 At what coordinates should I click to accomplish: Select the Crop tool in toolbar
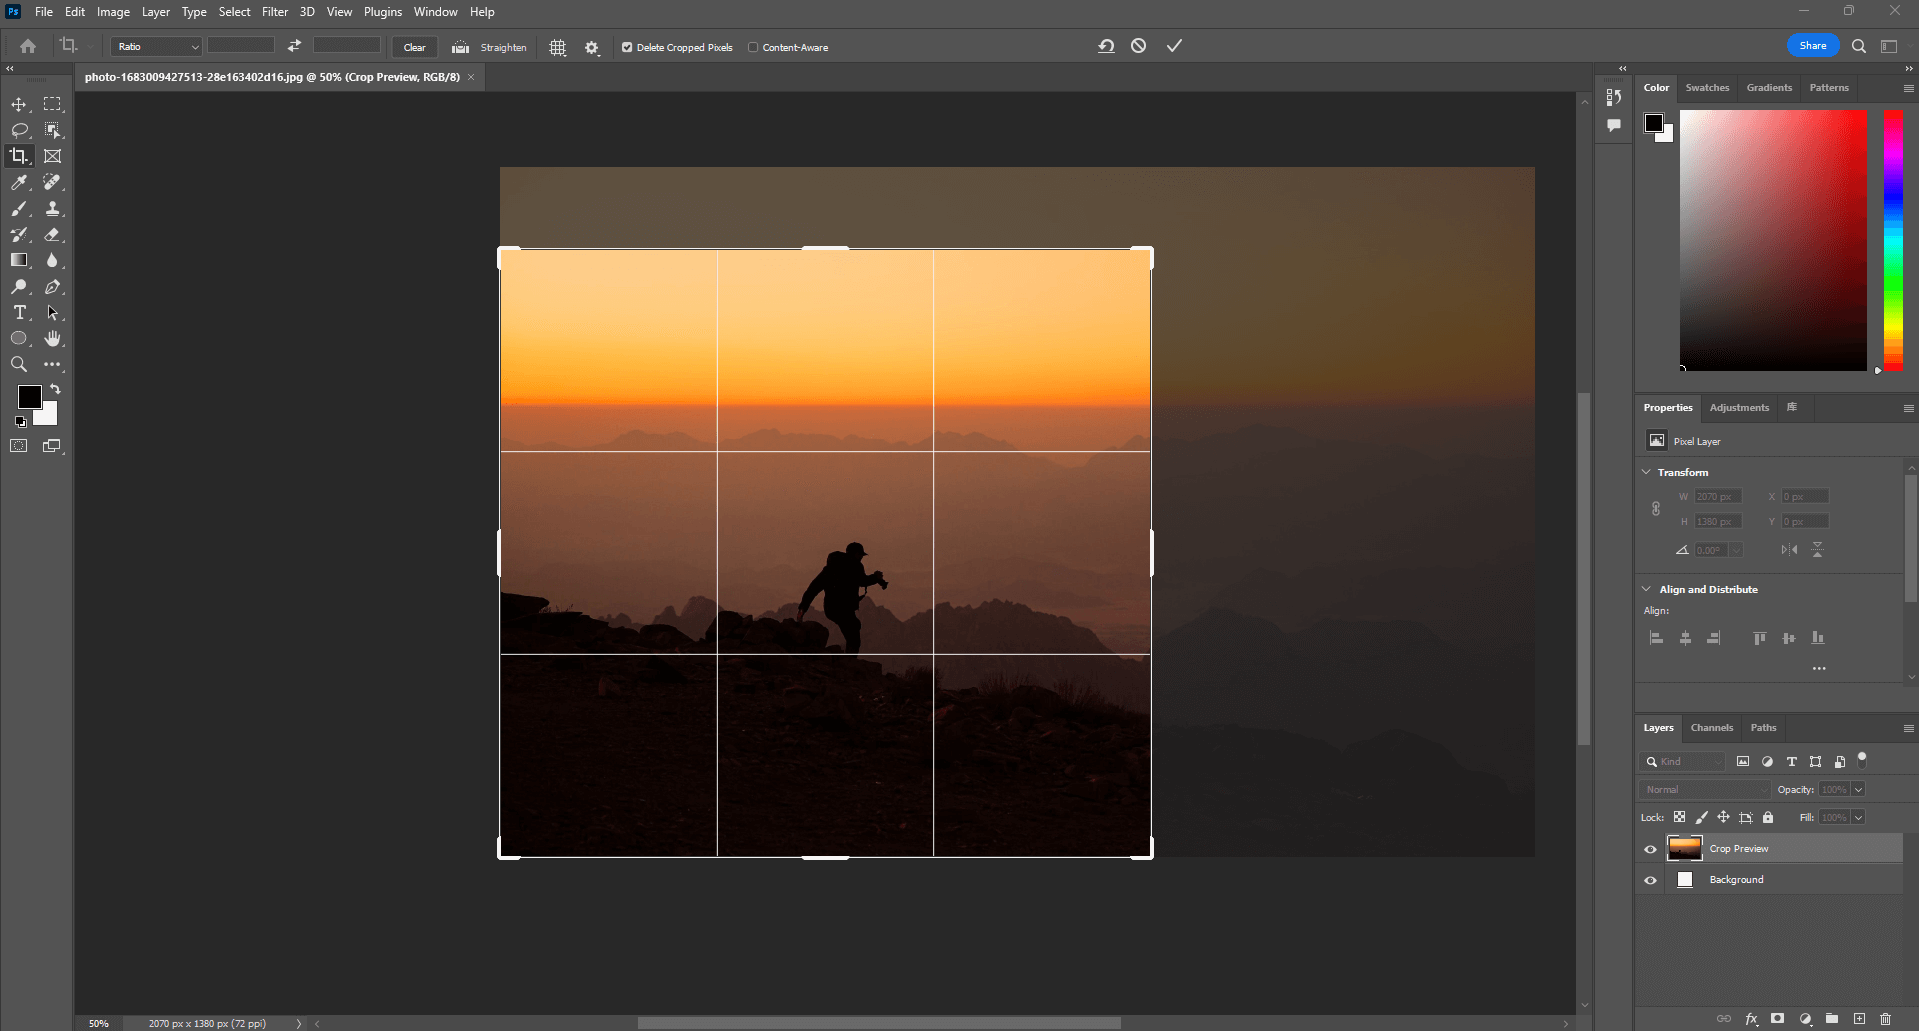[19, 156]
